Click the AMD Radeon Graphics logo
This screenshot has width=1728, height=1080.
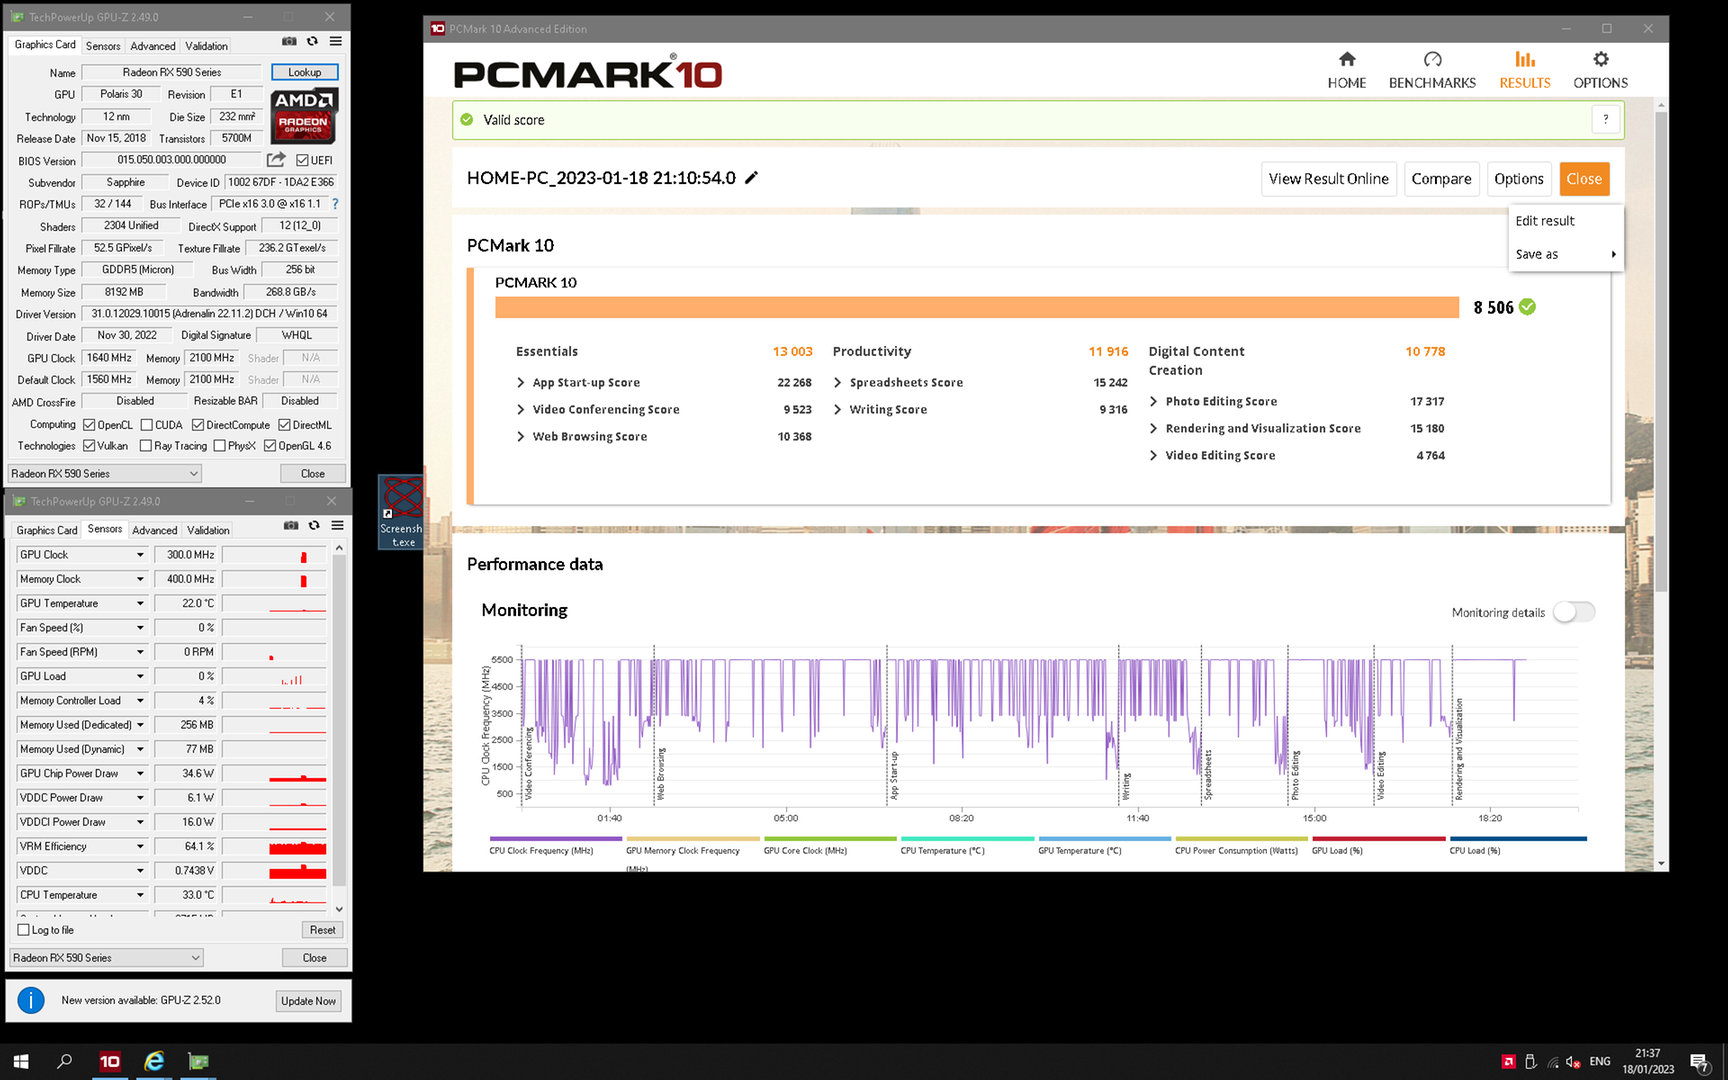click(x=304, y=116)
